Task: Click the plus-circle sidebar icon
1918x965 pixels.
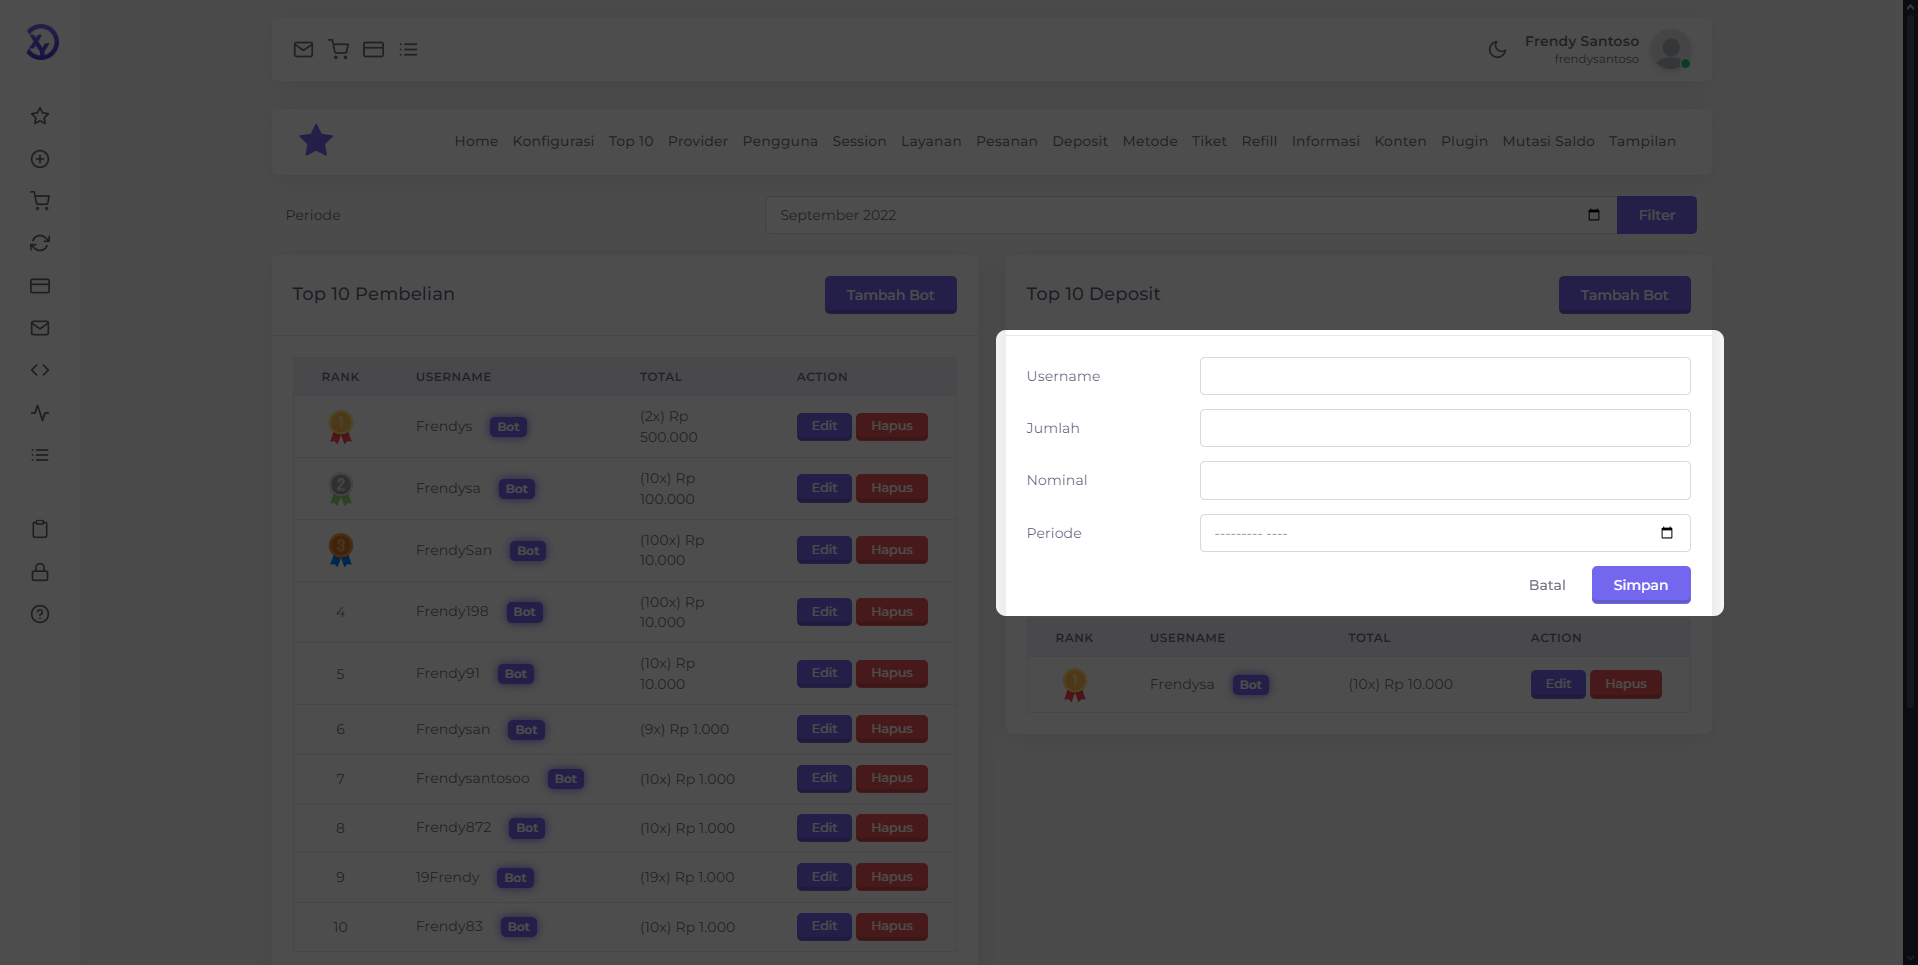Action: [x=40, y=159]
